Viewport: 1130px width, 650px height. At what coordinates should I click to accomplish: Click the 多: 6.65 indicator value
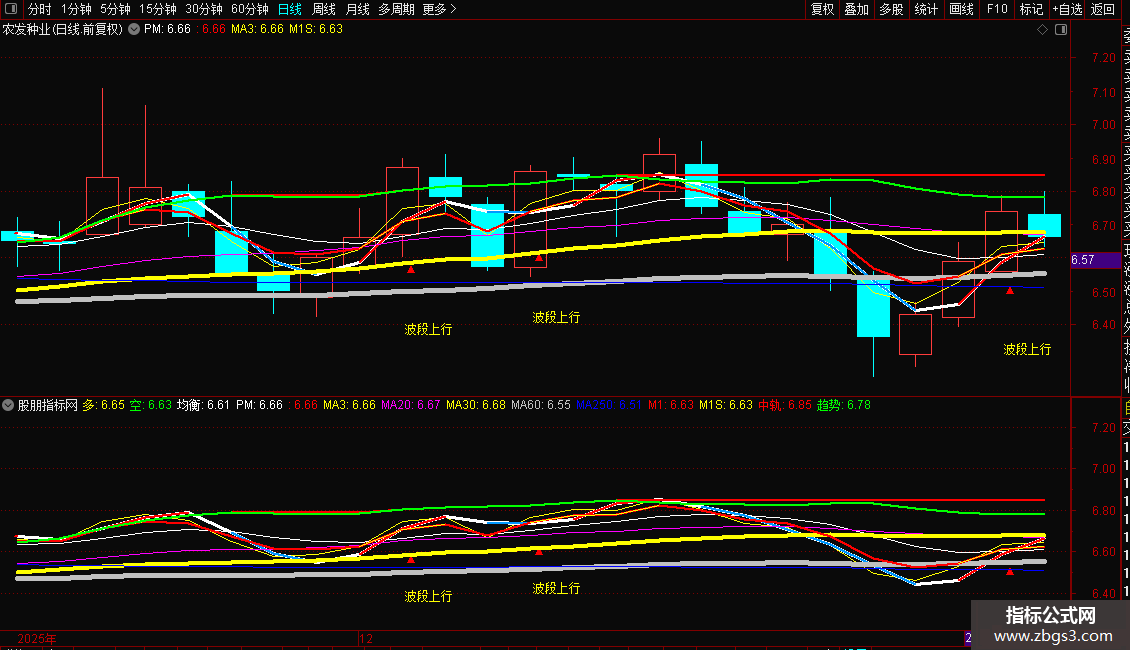[104, 405]
